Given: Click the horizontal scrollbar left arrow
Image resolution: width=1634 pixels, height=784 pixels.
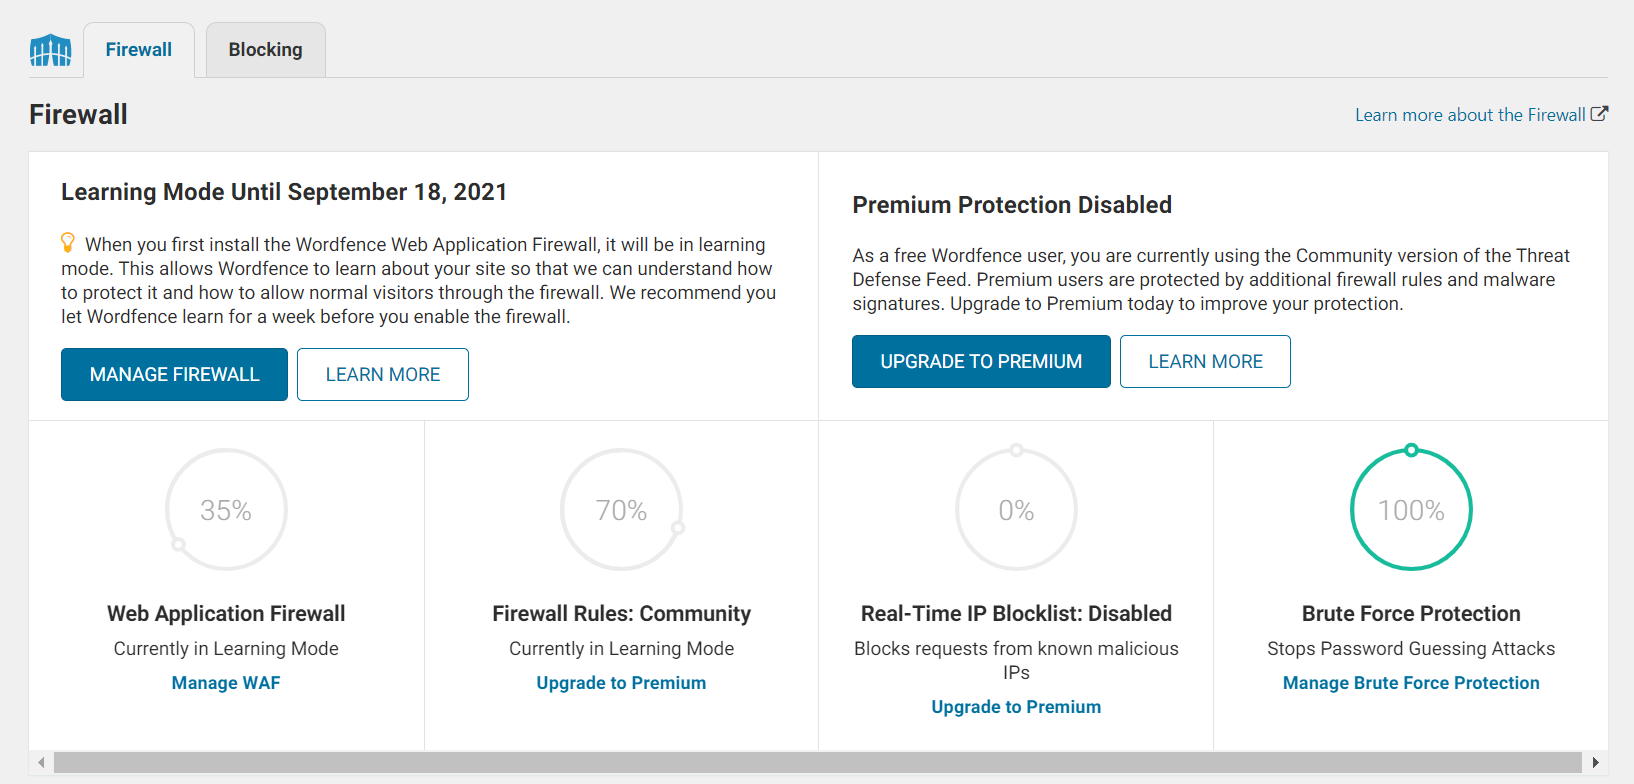Looking at the screenshot, I should [41, 763].
